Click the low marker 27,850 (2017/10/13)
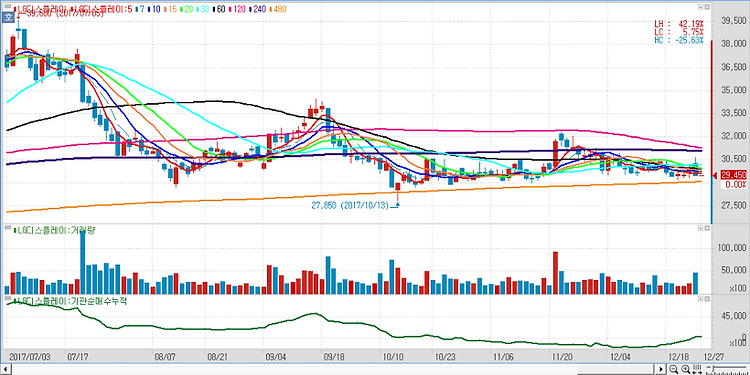750x375 pixels. coord(356,206)
